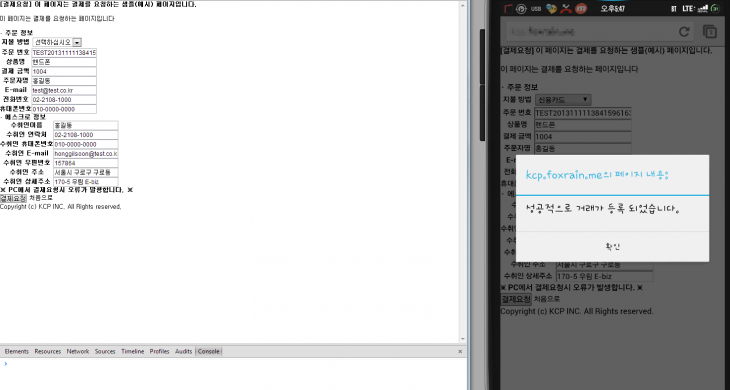
Task: Open the Sources tab in DevTools
Action: (105, 351)
